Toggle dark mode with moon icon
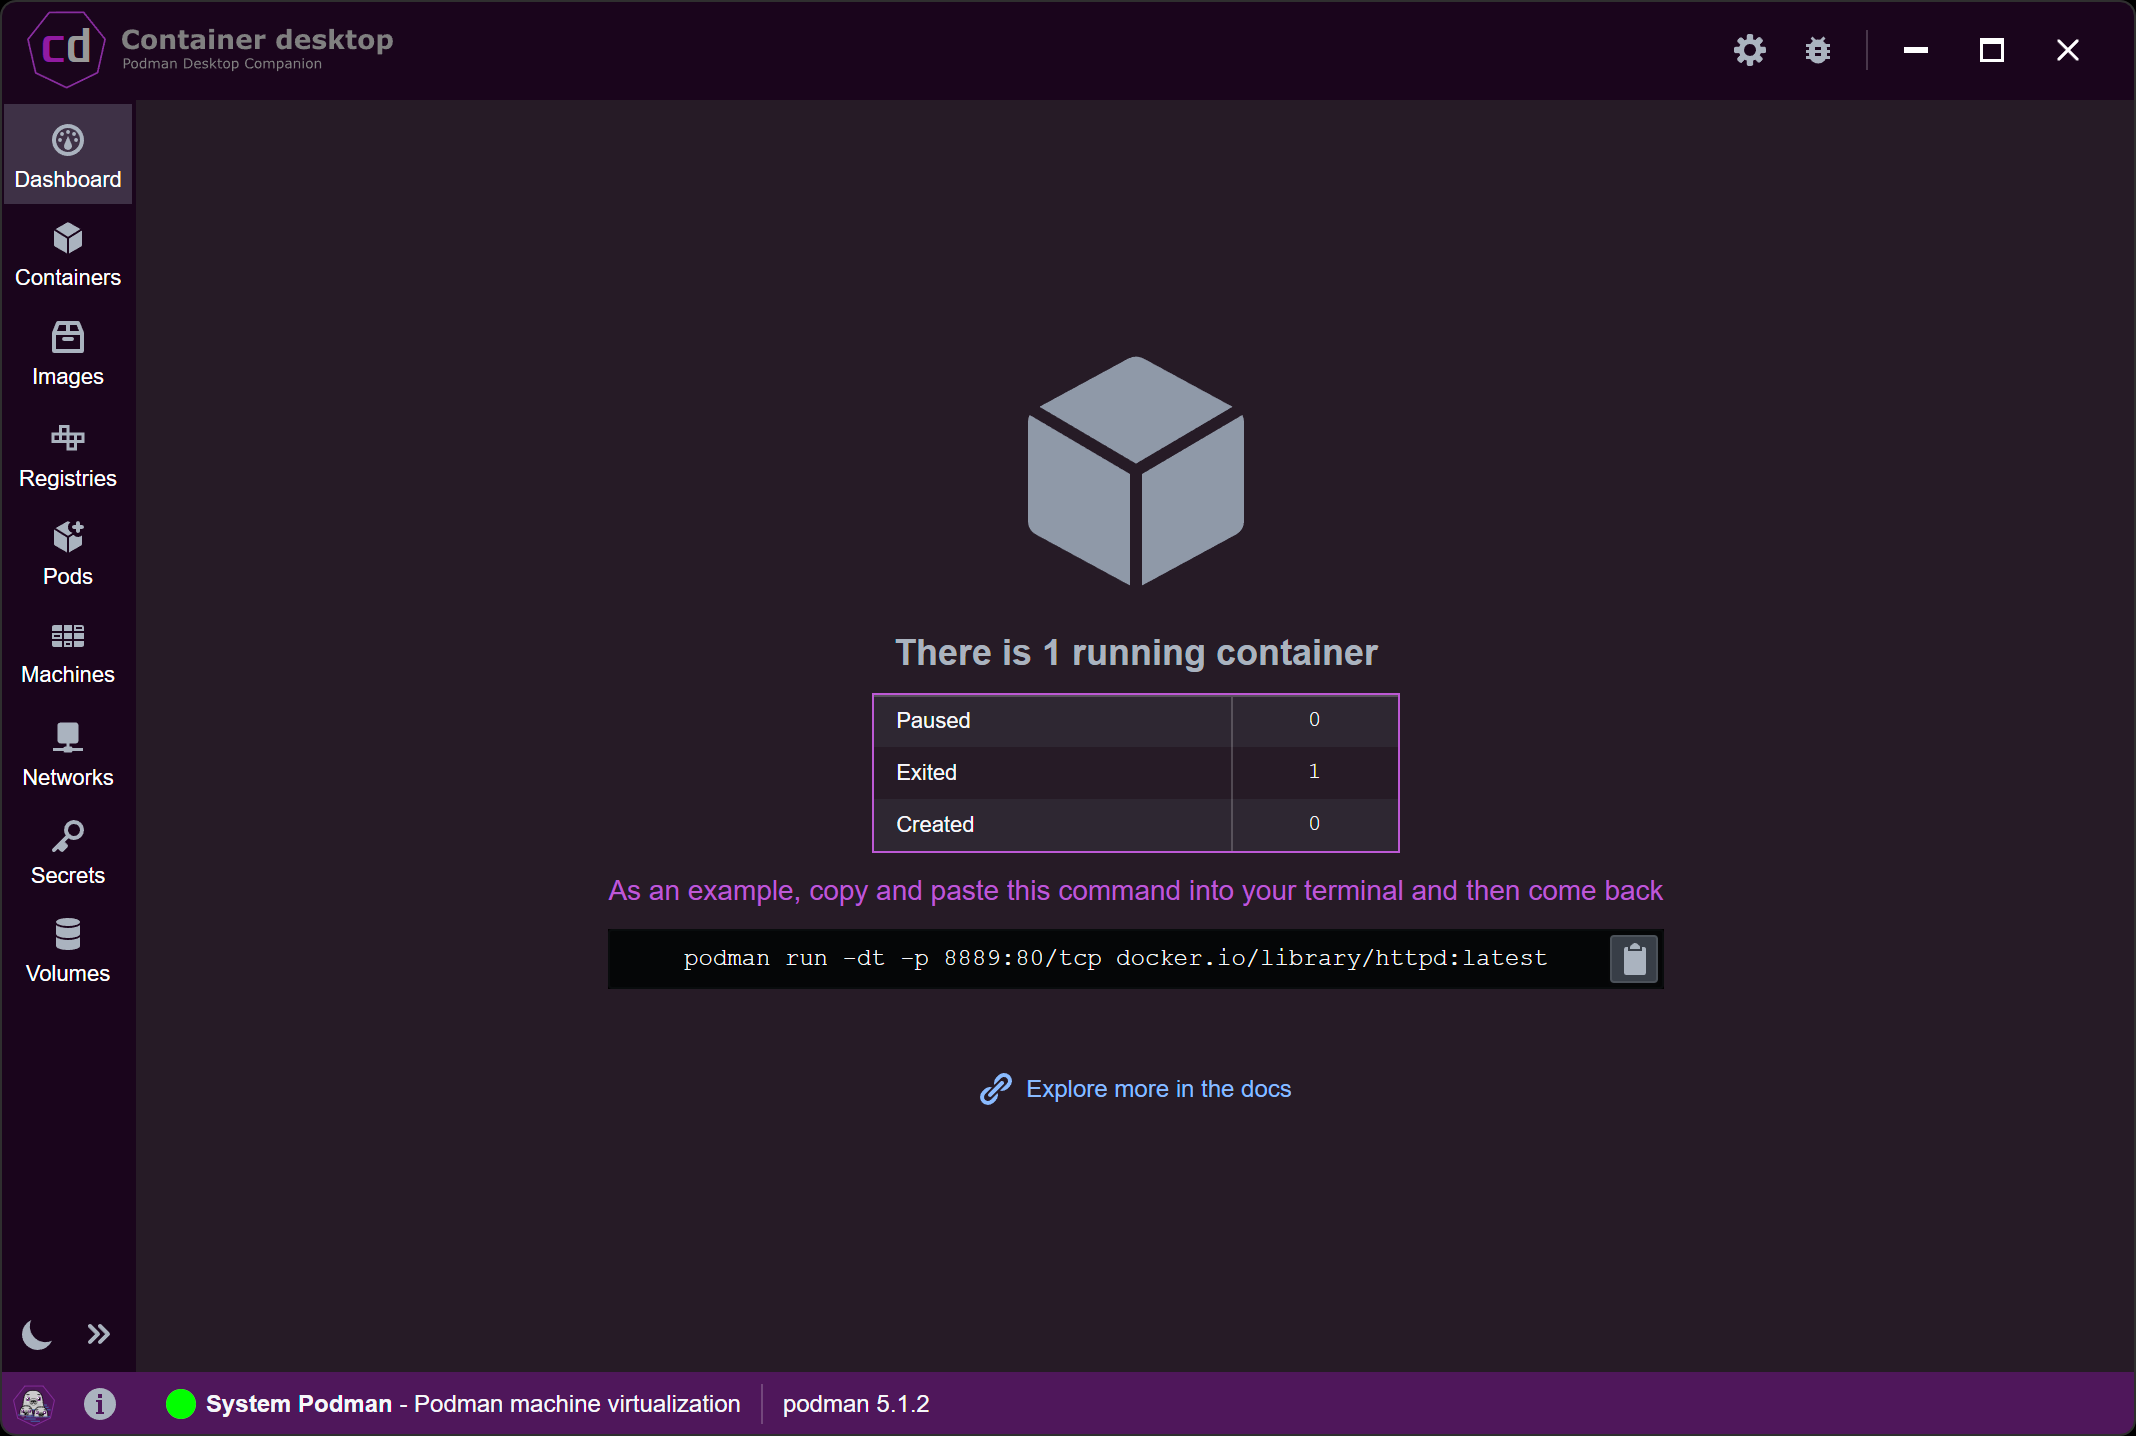The height and width of the screenshot is (1436, 2136). tap(37, 1335)
